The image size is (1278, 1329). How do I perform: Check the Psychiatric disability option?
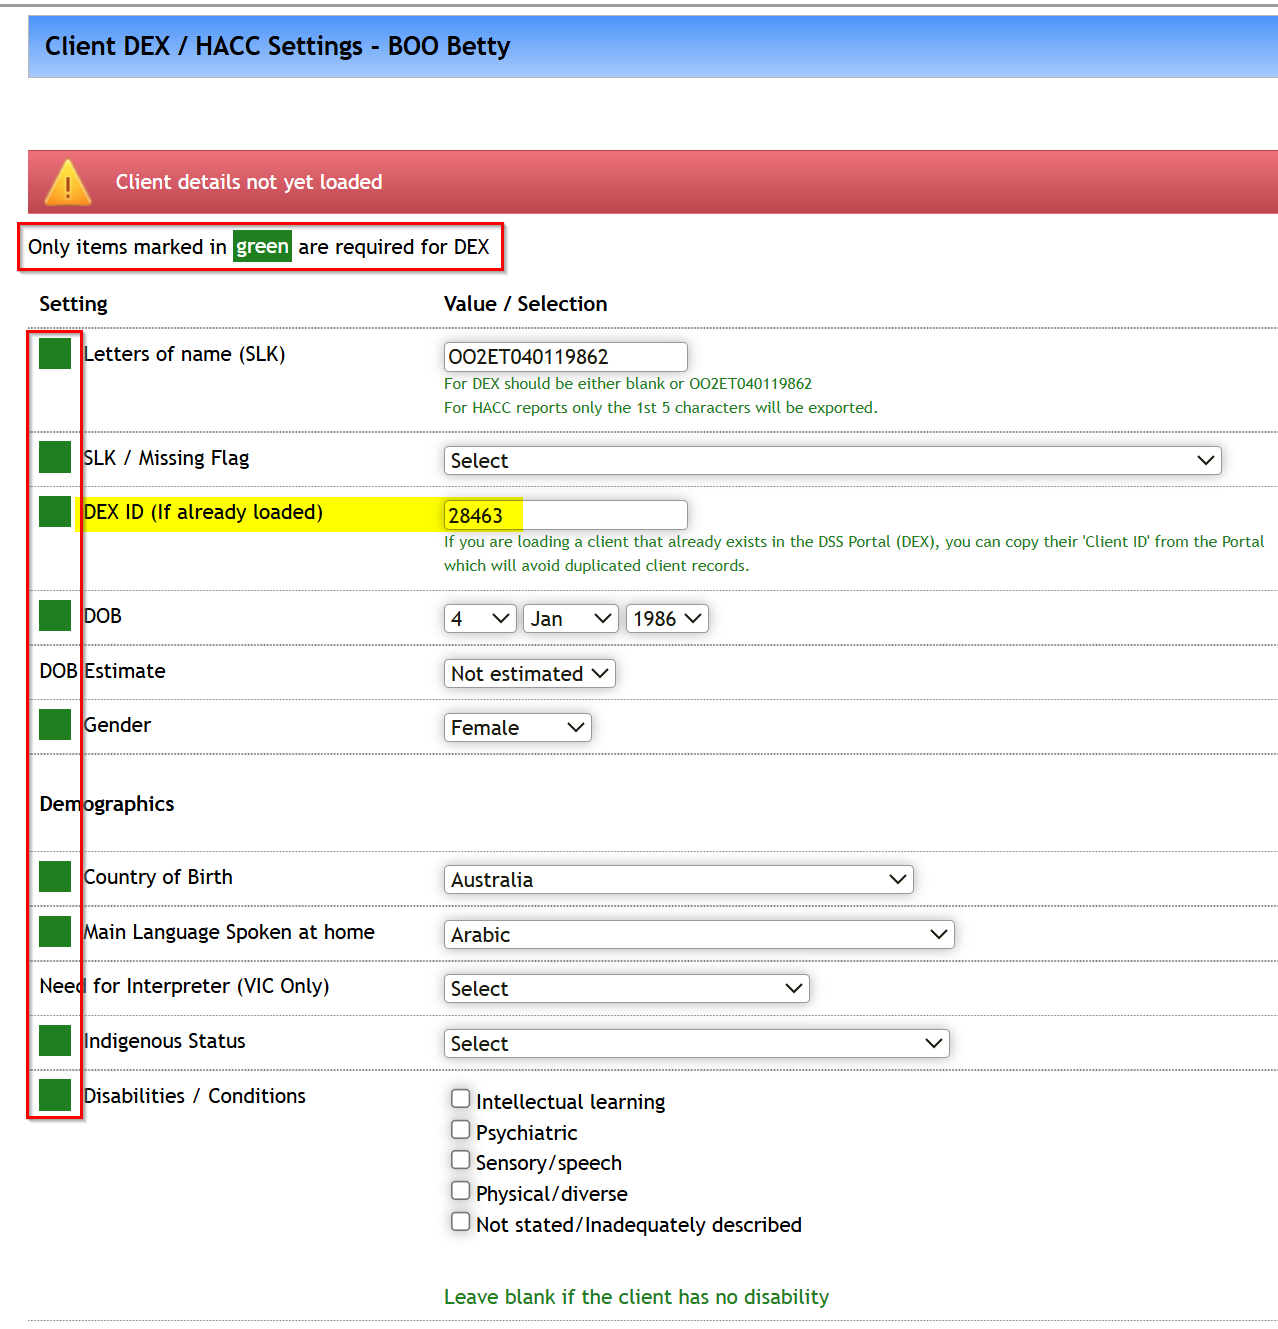click(x=460, y=1128)
